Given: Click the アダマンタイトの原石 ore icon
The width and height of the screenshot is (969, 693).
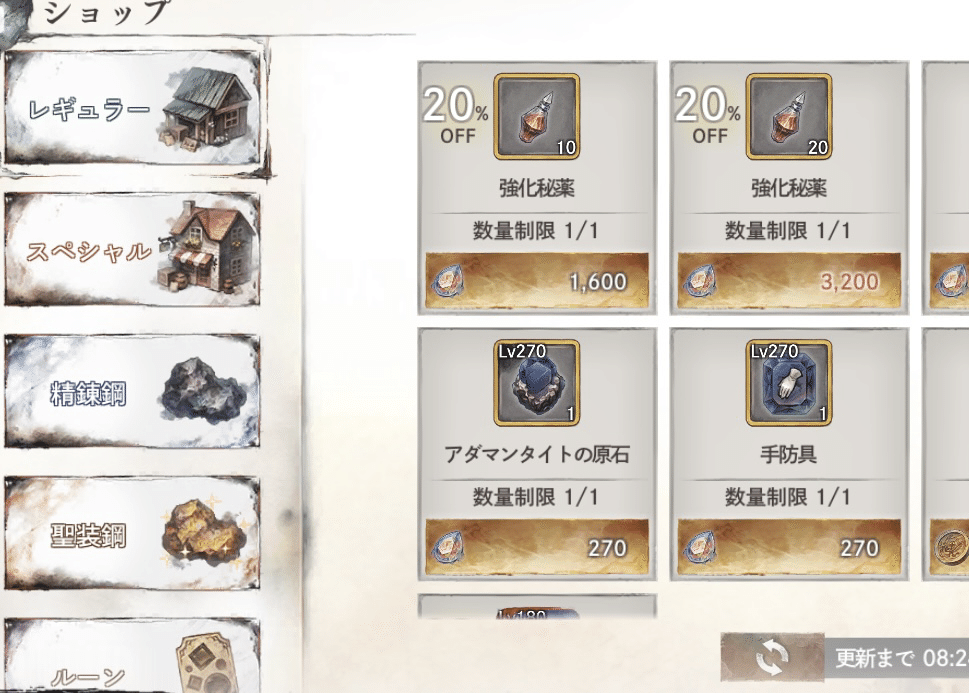Looking at the screenshot, I should 536,383.
